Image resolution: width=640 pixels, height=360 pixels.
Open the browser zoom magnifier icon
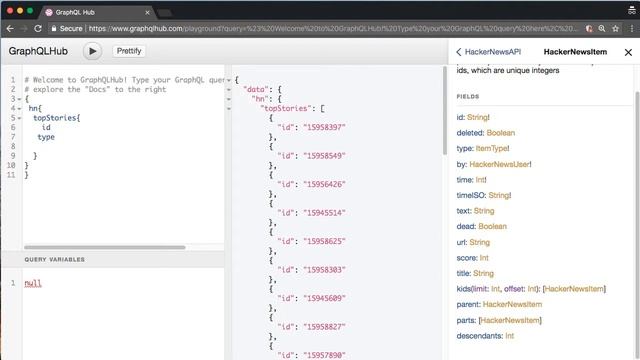(602, 29)
